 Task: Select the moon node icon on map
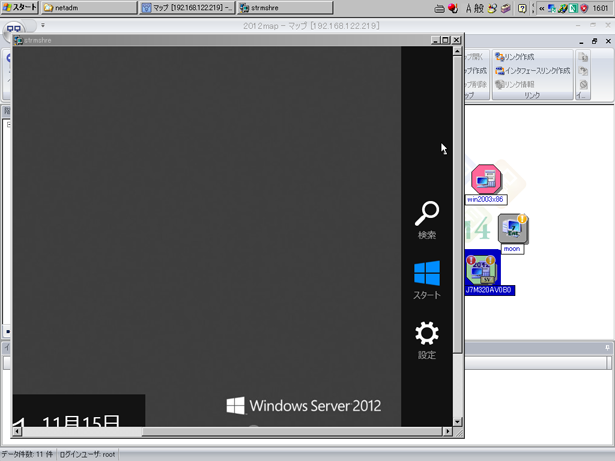point(513,229)
